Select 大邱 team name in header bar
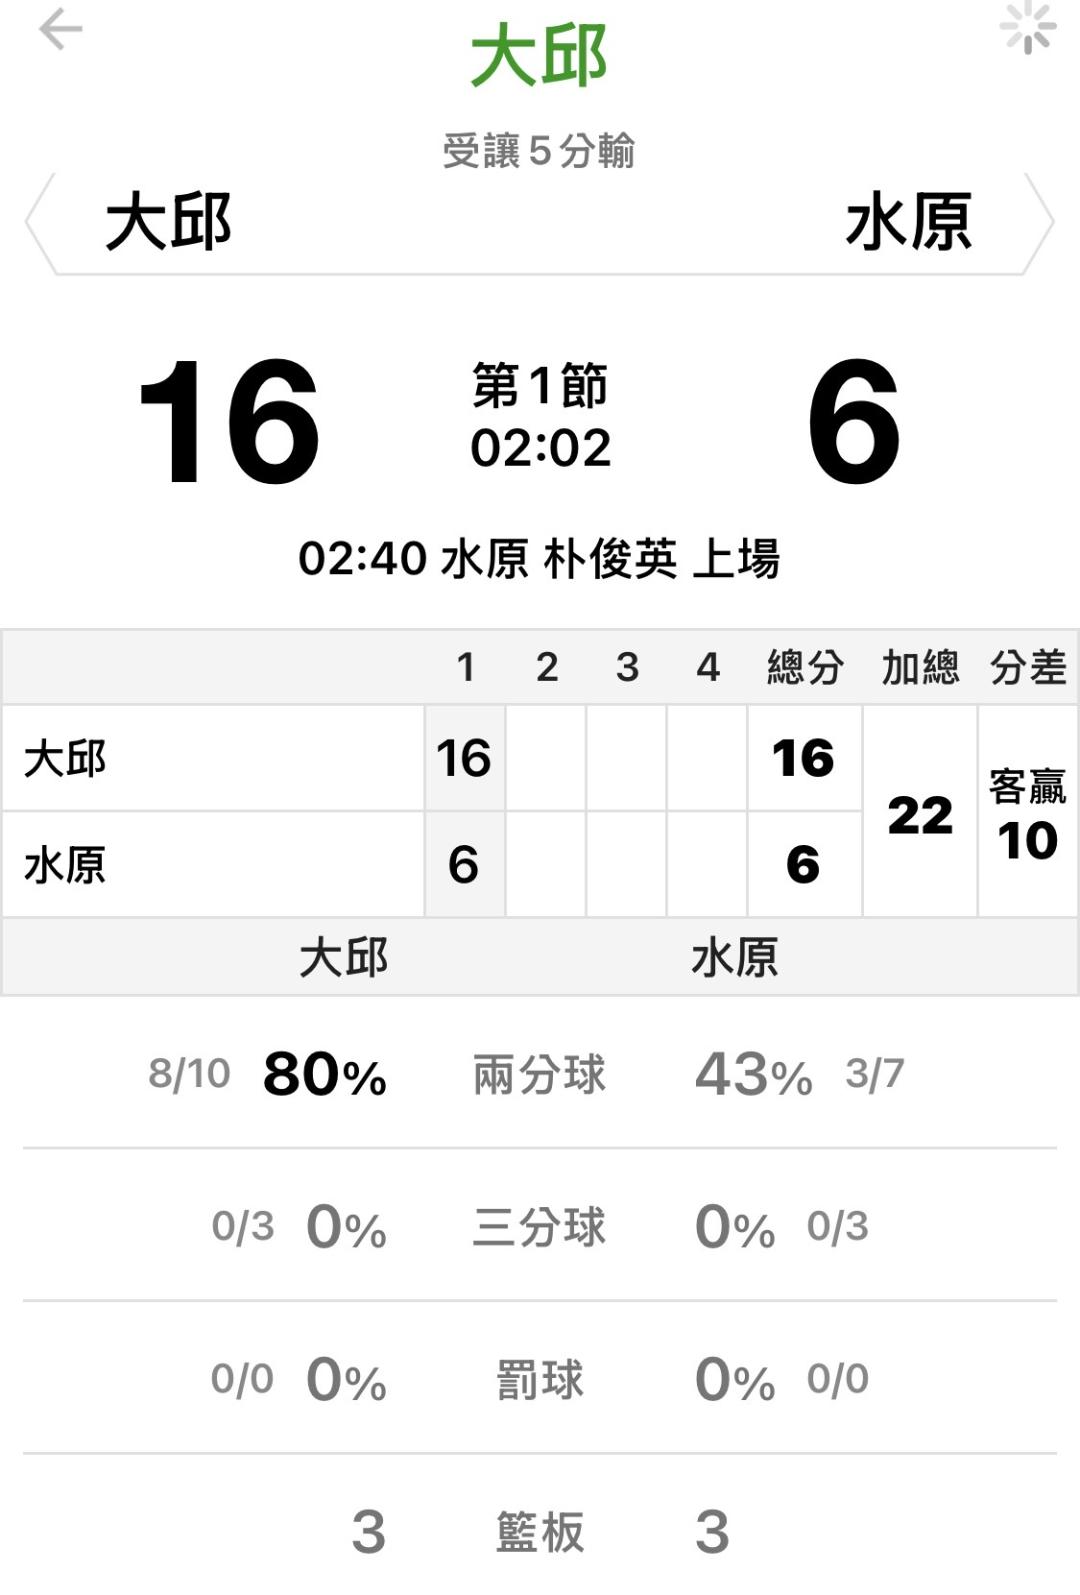The width and height of the screenshot is (1080, 1595). [169, 222]
